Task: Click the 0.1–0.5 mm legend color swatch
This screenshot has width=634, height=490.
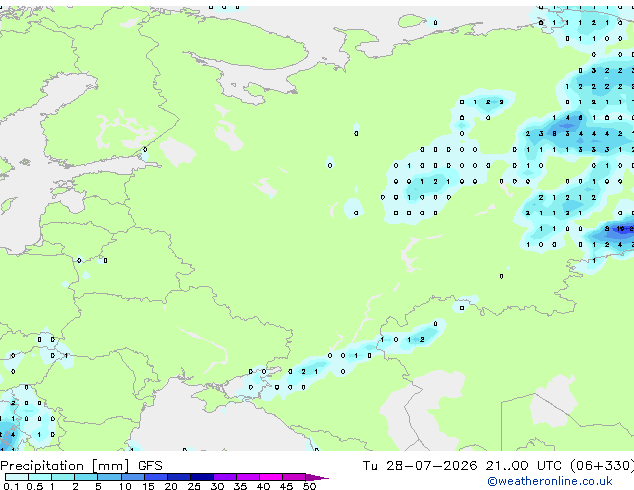Action: [17, 477]
